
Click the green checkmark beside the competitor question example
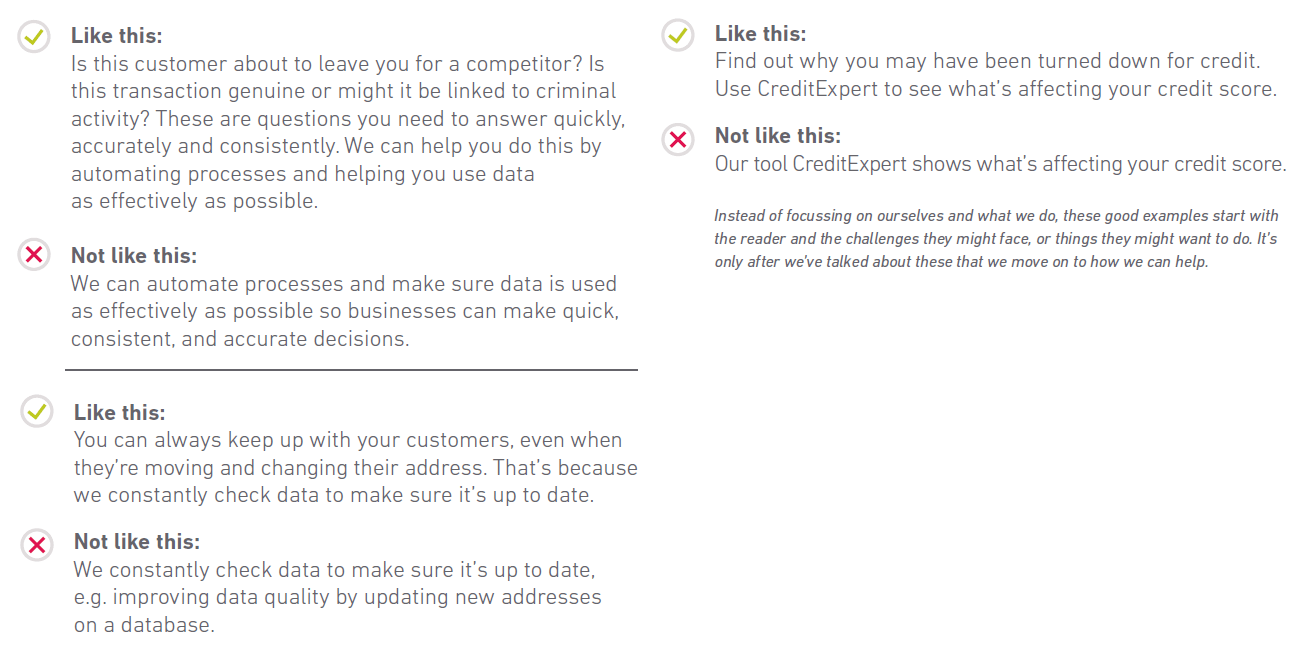coord(34,38)
